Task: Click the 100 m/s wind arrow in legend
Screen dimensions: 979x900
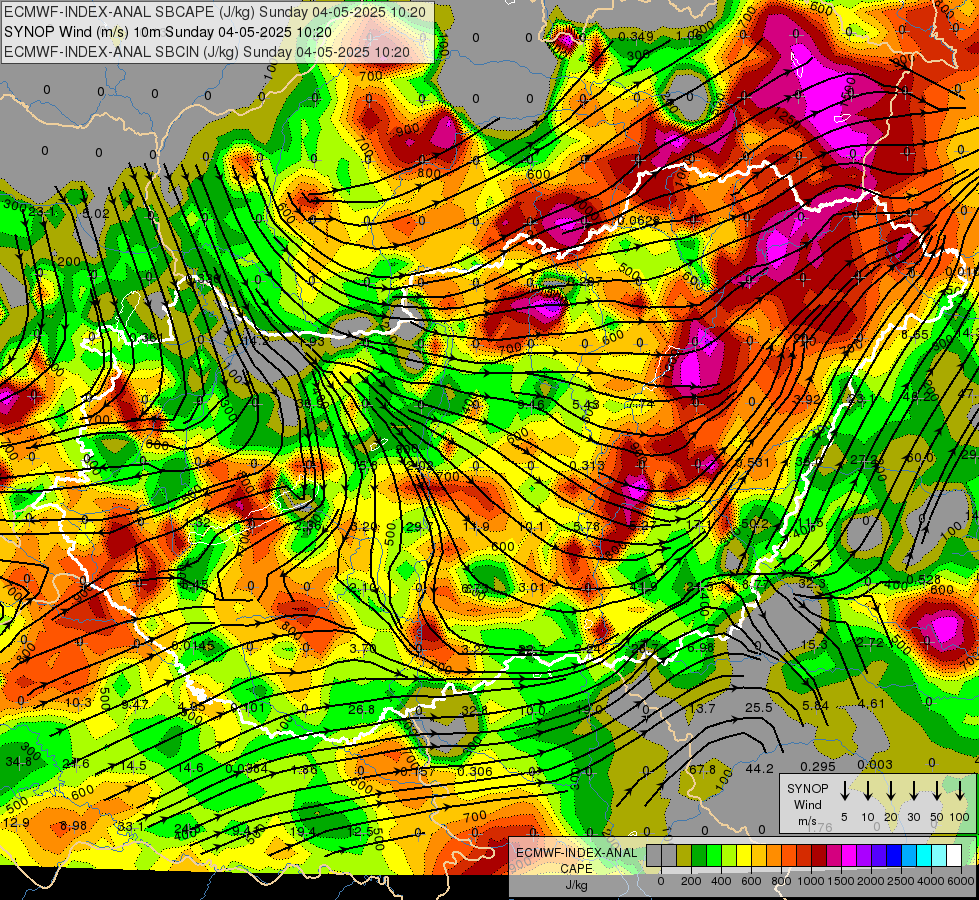Action: point(960,791)
